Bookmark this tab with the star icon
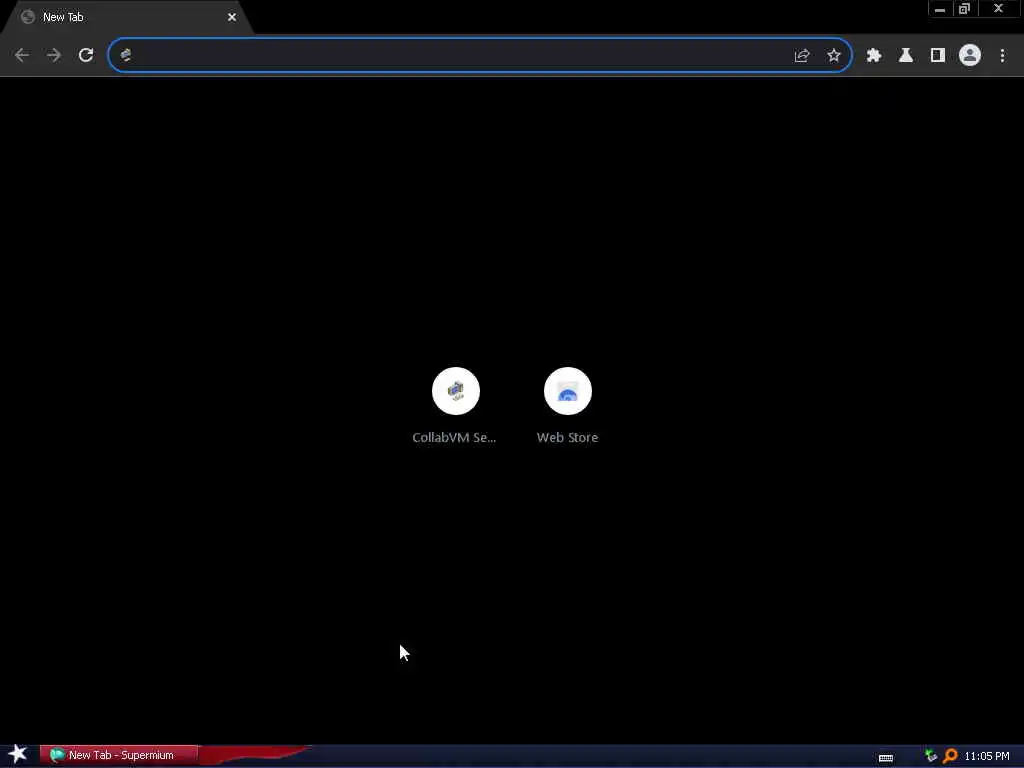Viewport: 1024px width, 768px height. [834, 56]
